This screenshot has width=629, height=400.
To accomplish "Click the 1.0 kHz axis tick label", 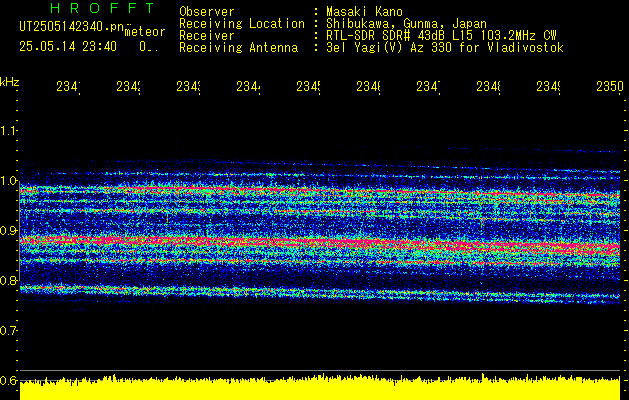I will pyautogui.click(x=8, y=181).
